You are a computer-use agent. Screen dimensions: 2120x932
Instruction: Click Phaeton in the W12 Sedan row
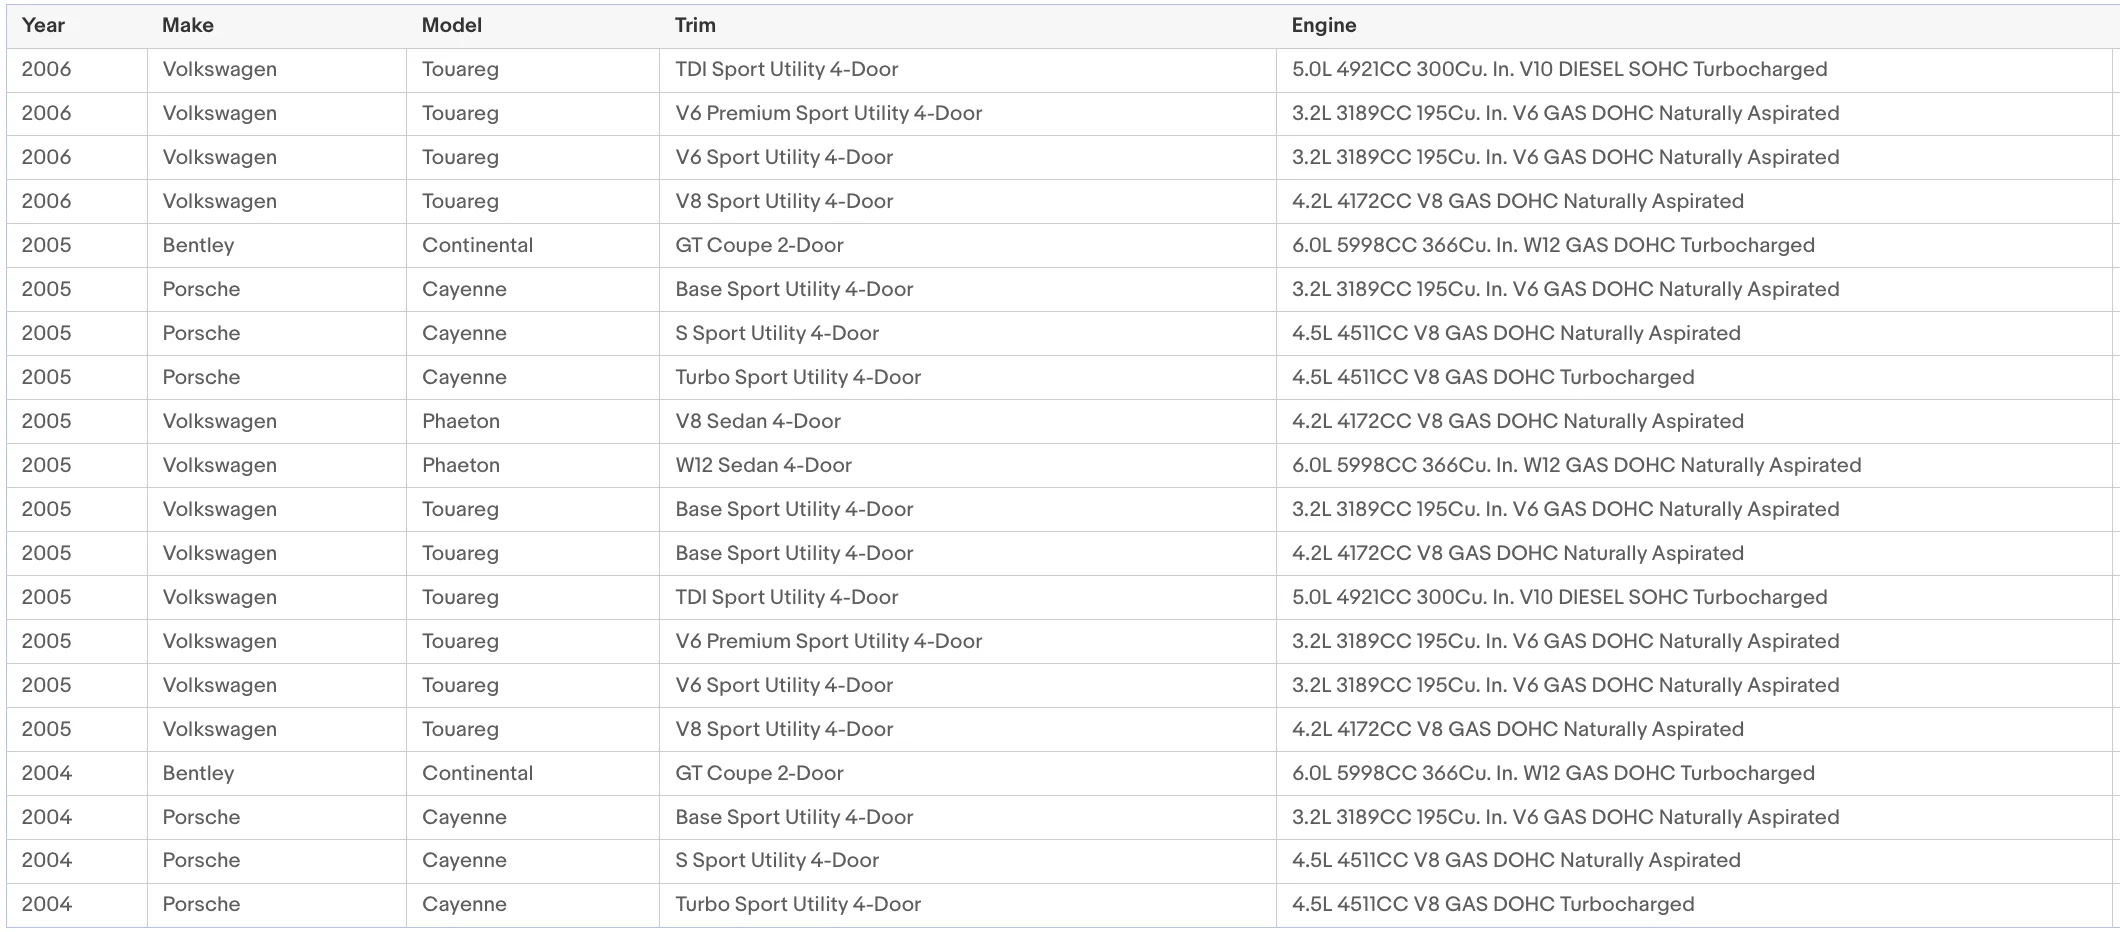[461, 465]
